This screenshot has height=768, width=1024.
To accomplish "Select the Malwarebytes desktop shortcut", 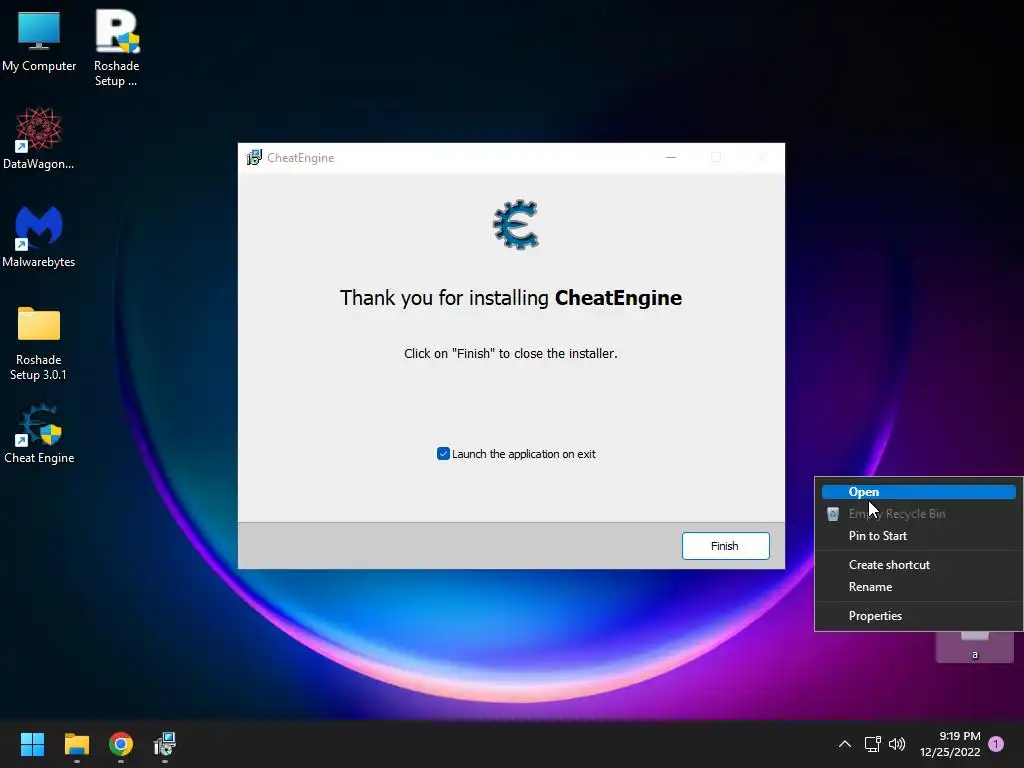I will pos(39,236).
